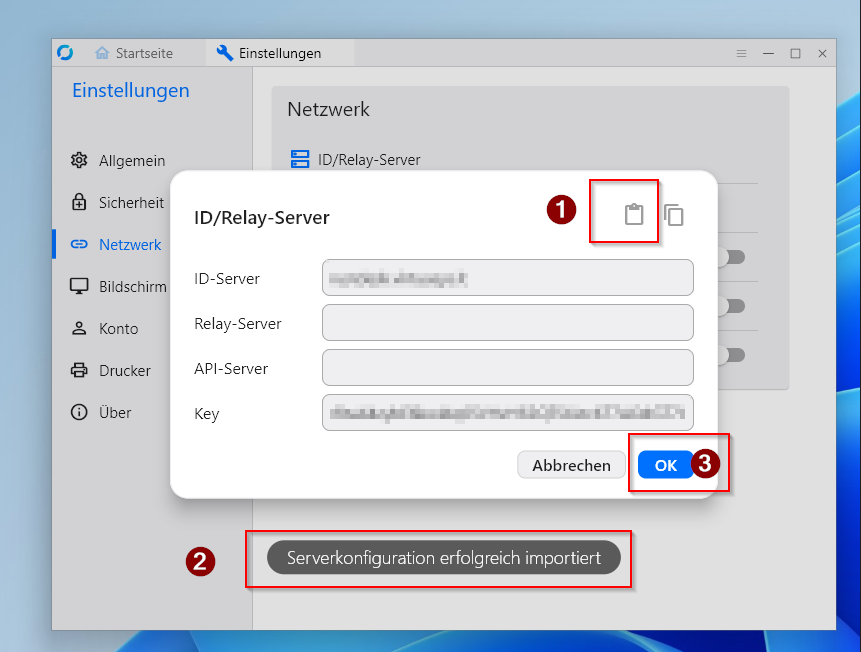Image resolution: width=861 pixels, height=652 pixels.
Task: Select the ID/Relay-Server server icon
Action: click(299, 158)
